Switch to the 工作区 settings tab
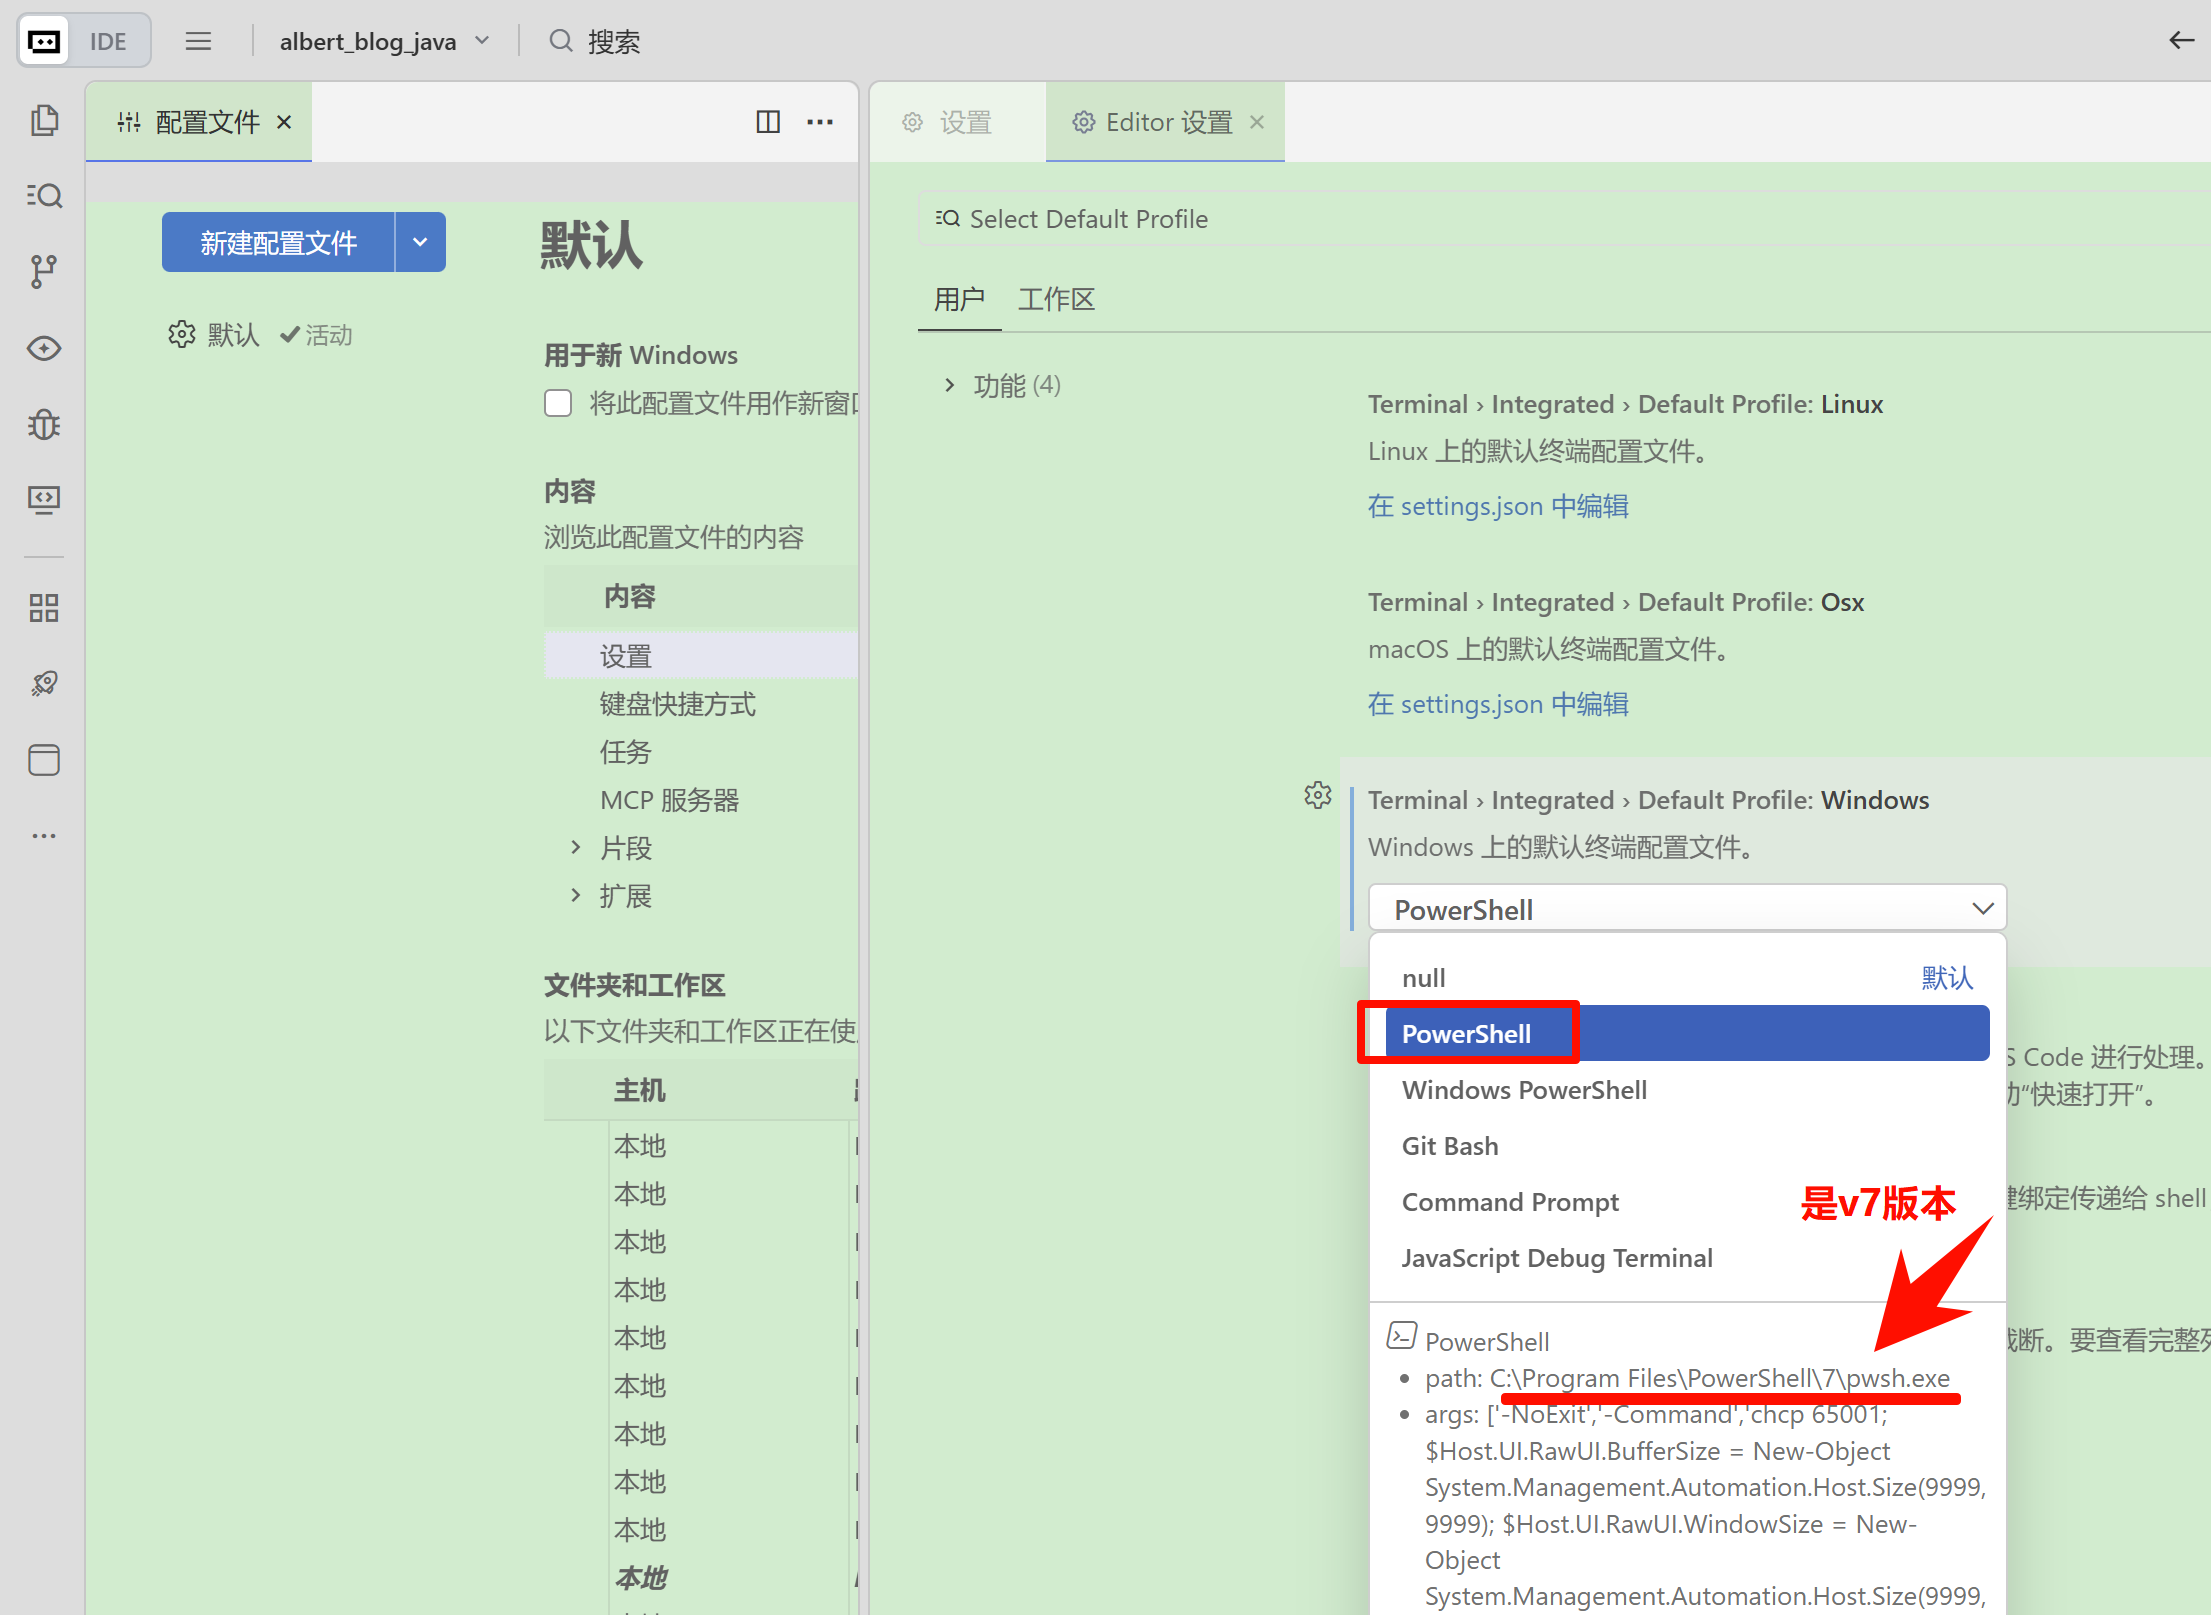 click(x=1056, y=299)
